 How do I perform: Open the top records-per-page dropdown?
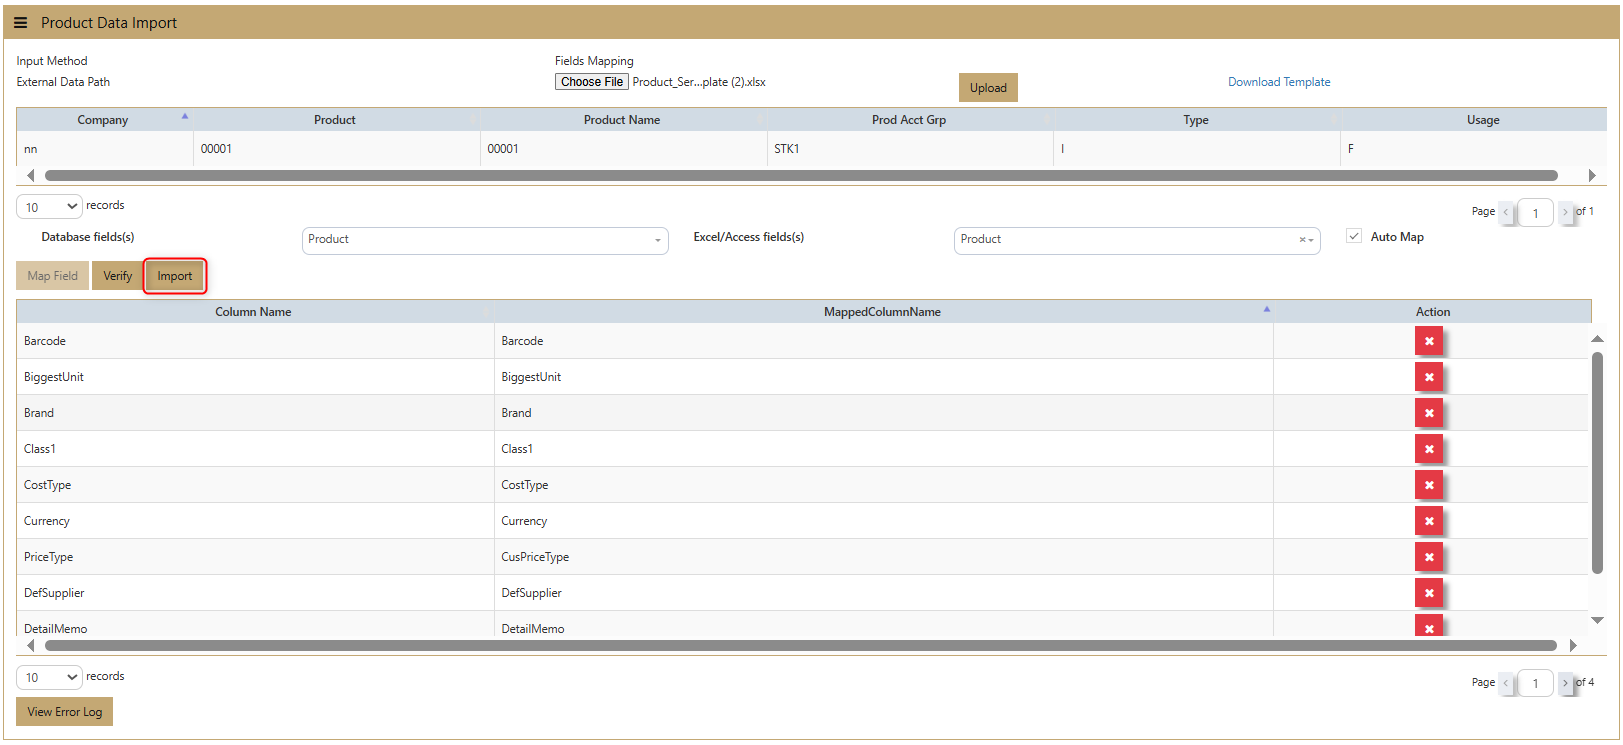(49, 207)
